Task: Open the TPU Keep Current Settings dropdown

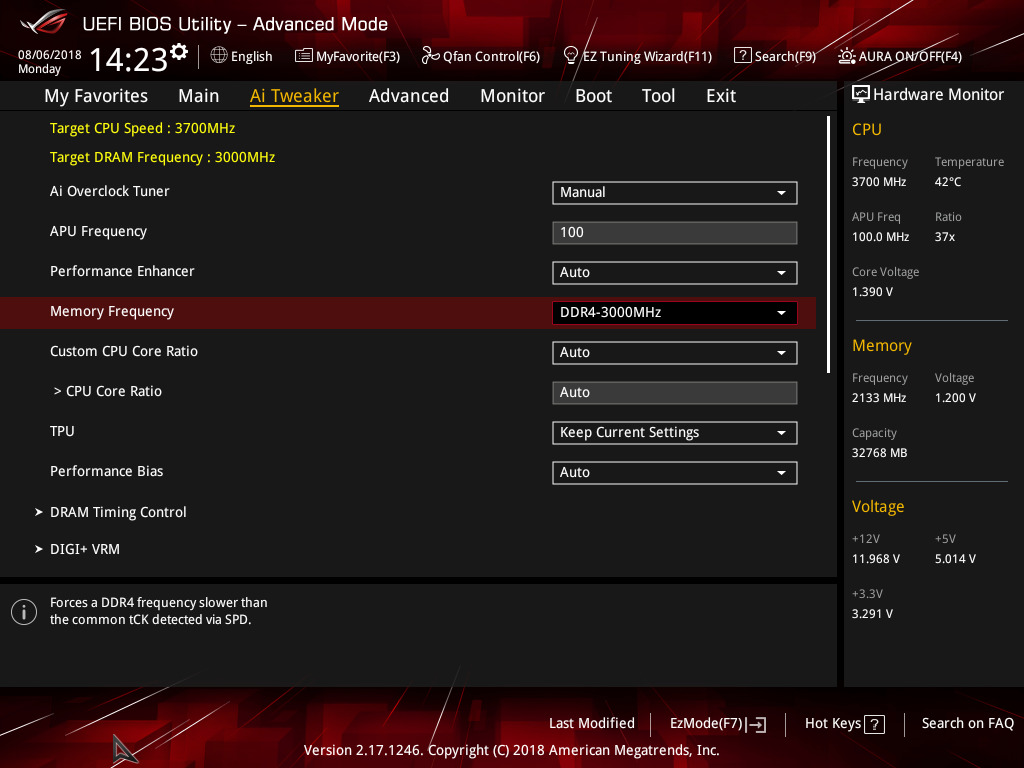Action: tap(675, 432)
